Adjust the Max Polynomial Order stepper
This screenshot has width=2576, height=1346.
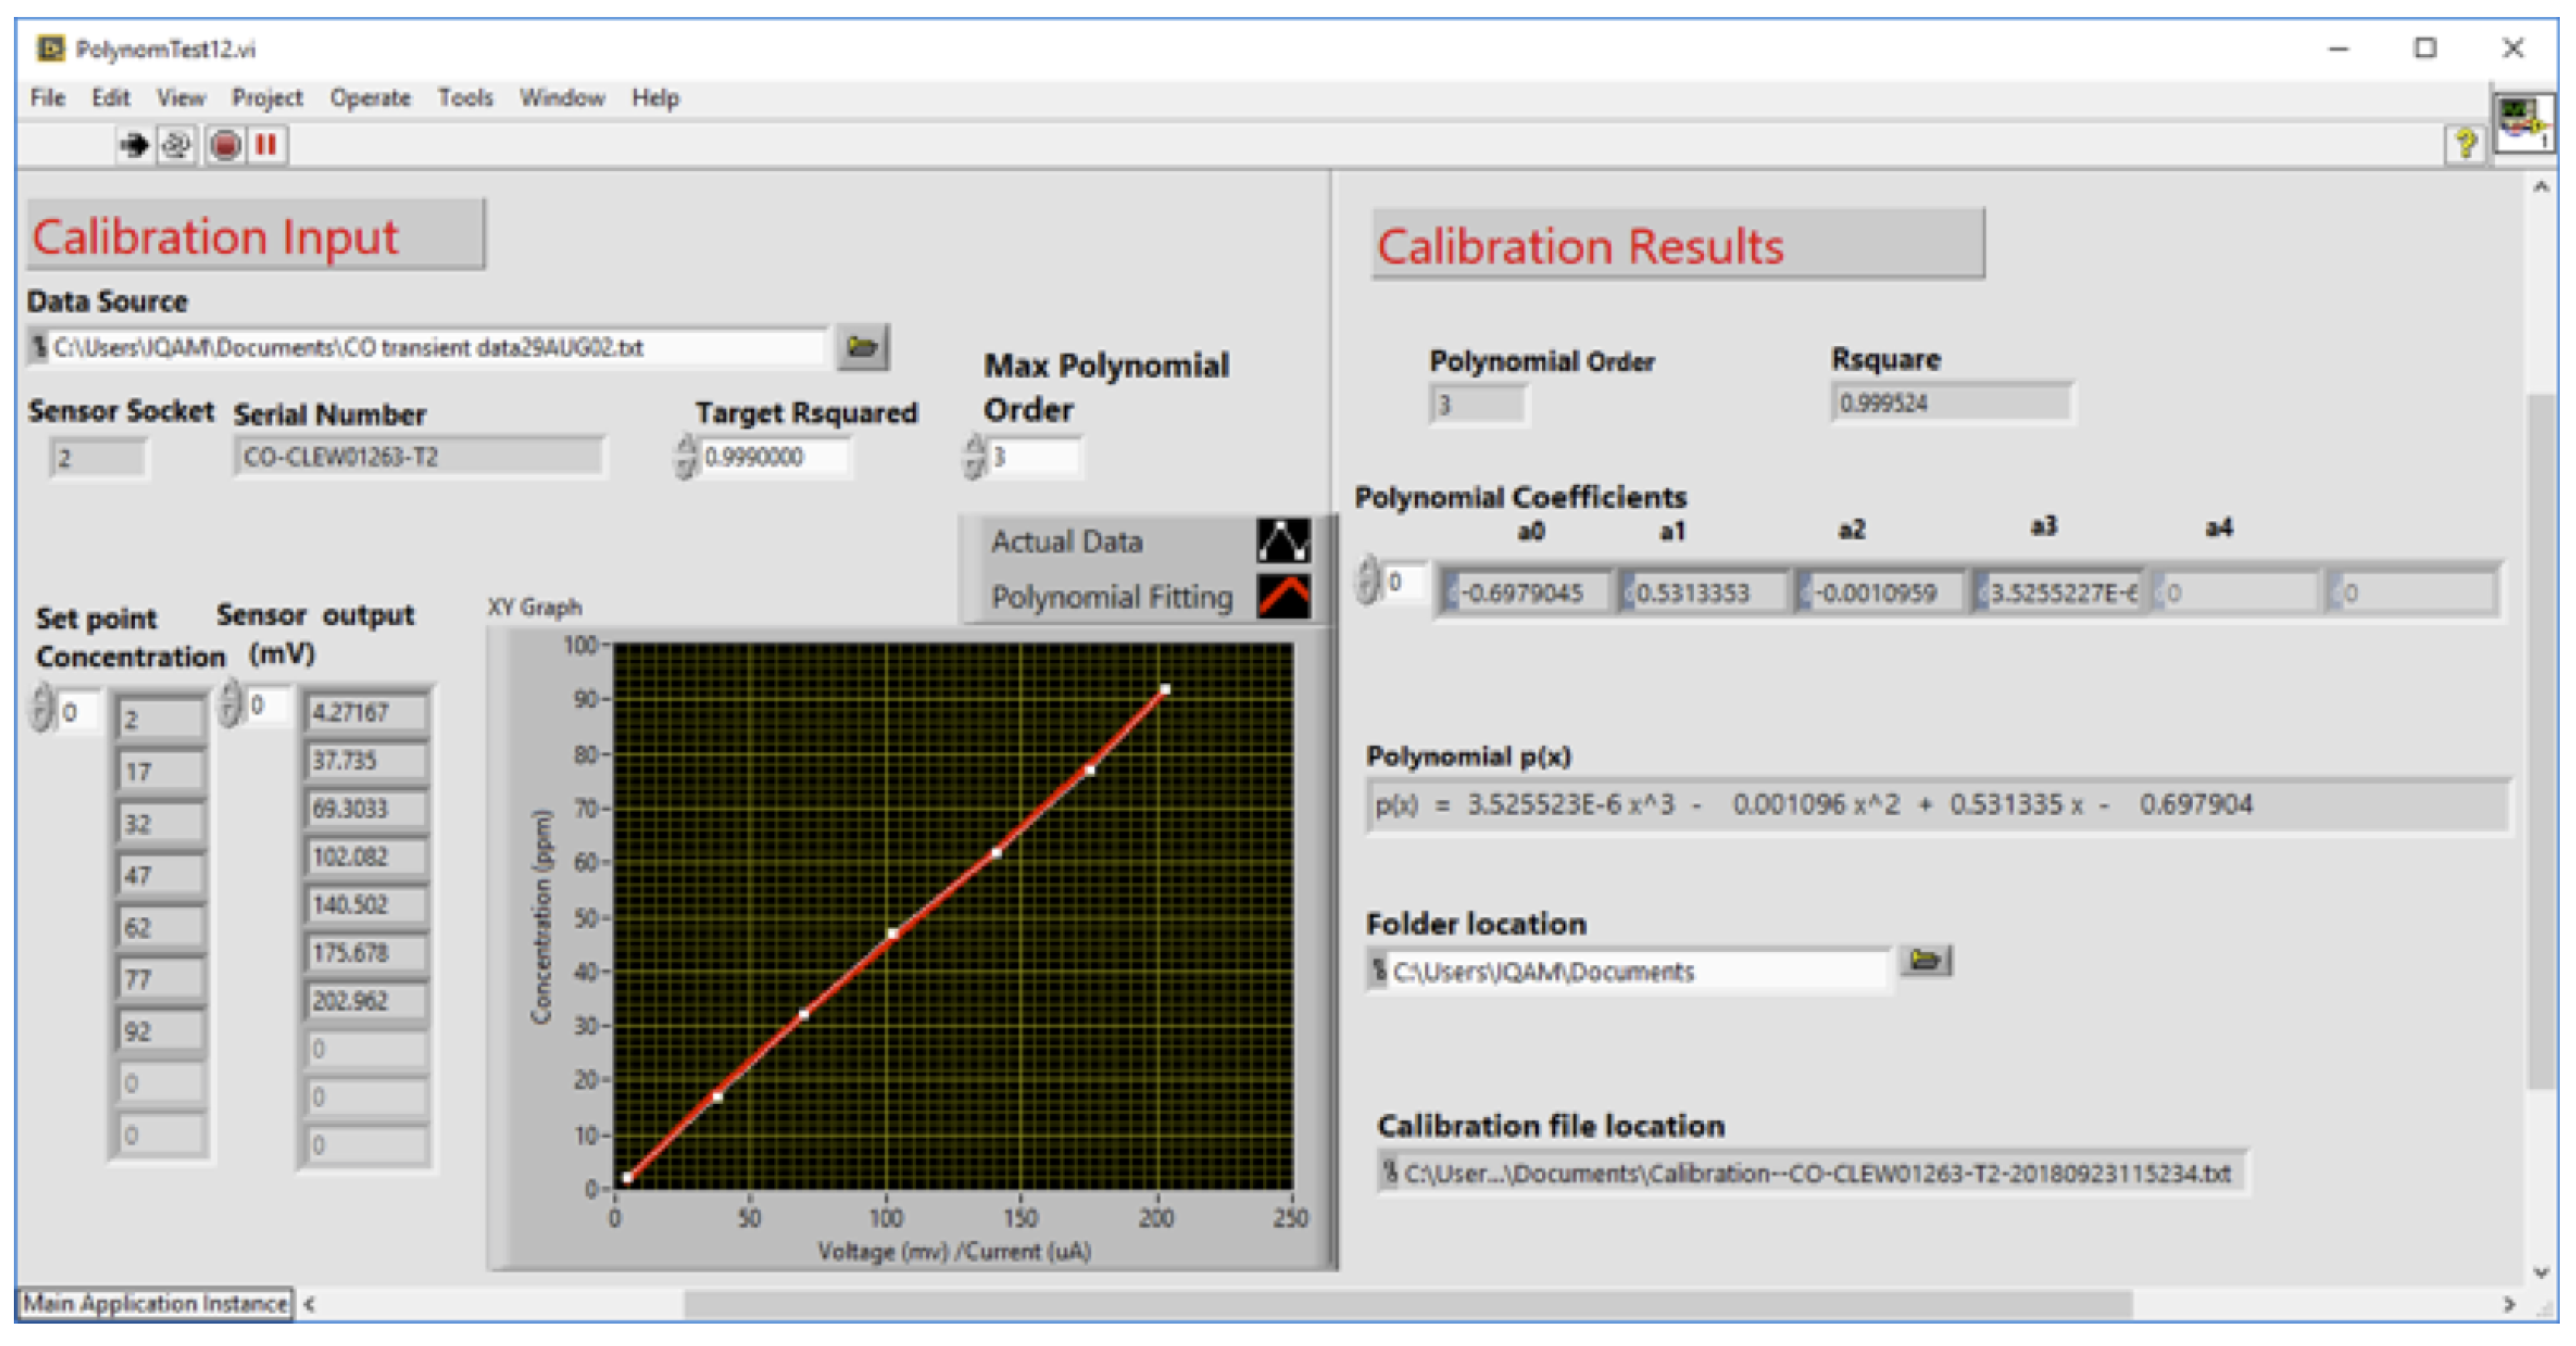tap(974, 457)
